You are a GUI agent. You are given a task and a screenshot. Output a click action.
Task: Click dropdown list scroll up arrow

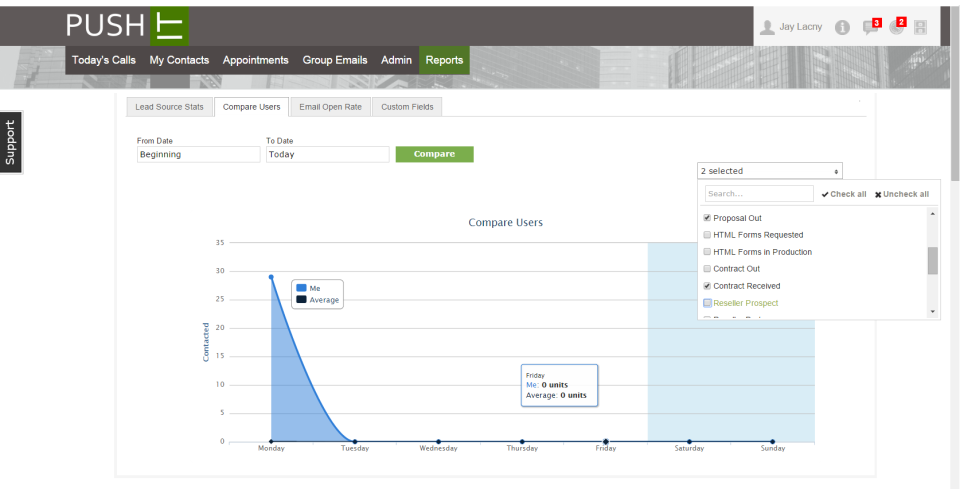(932, 214)
